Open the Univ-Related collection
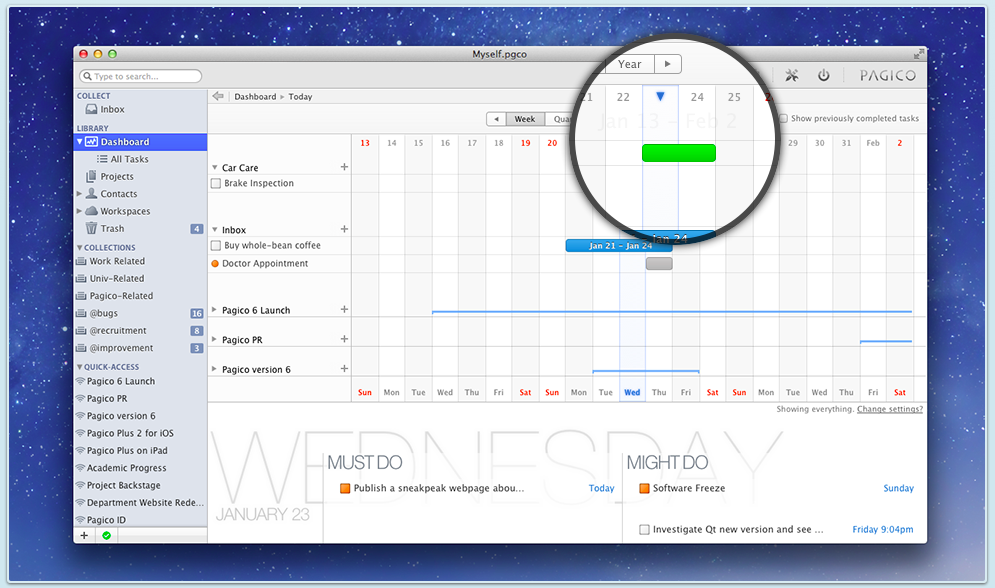Image resolution: width=995 pixels, height=588 pixels. 117,278
